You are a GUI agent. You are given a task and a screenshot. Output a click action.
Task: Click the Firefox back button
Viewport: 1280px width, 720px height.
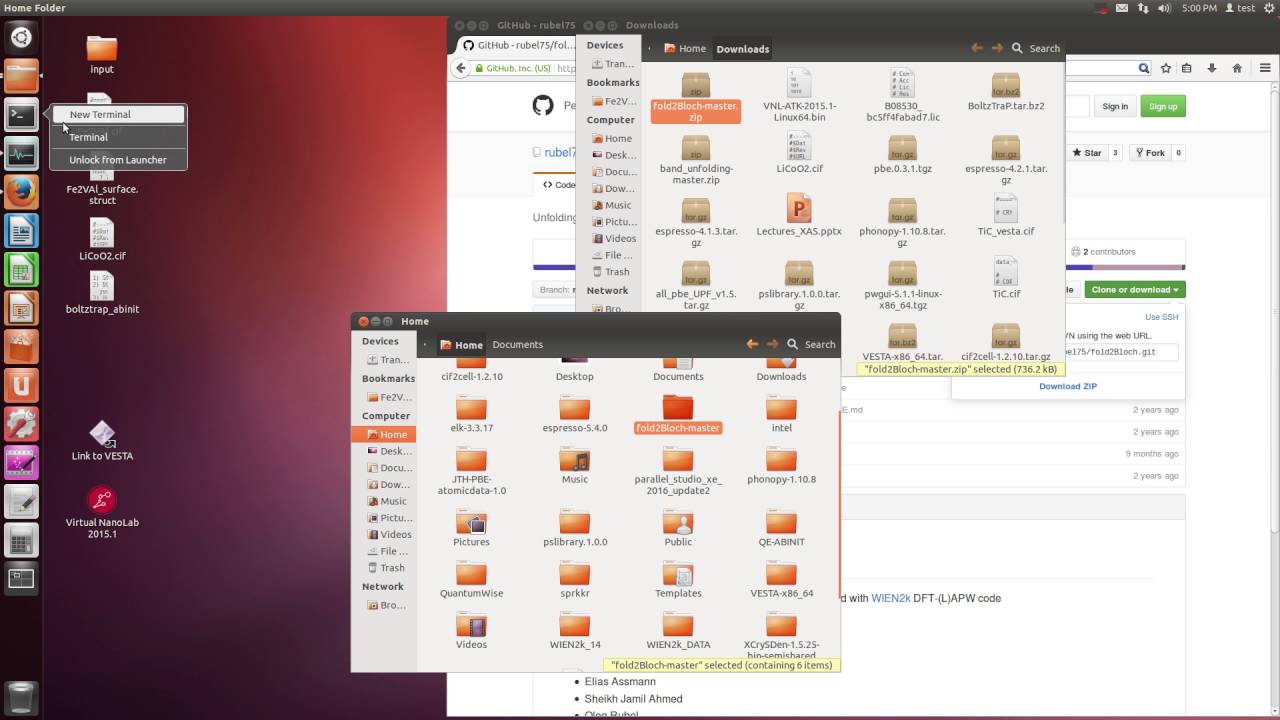click(461, 68)
